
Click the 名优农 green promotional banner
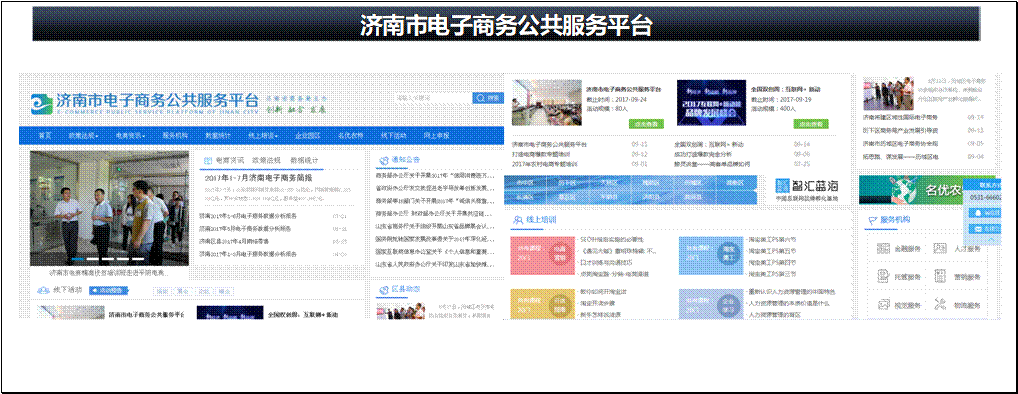click(x=912, y=190)
